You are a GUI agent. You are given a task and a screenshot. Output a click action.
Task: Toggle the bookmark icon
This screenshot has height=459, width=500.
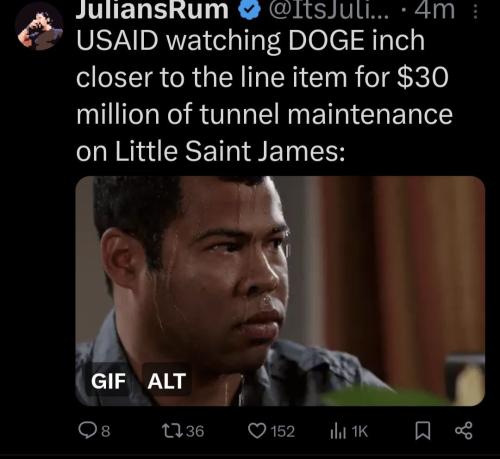coord(423,431)
